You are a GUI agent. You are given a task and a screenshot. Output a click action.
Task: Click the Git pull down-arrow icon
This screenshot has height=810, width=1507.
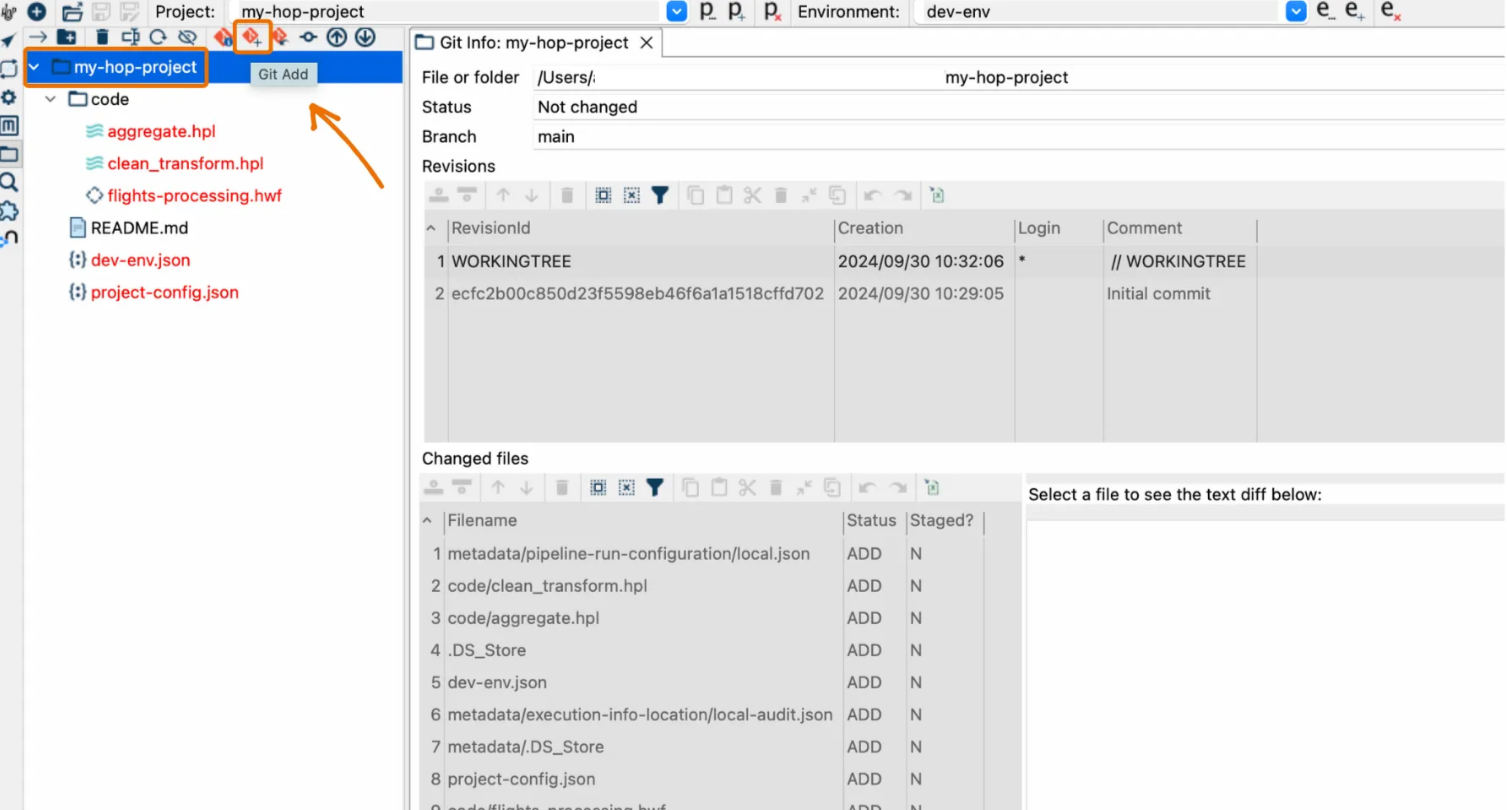coord(365,38)
